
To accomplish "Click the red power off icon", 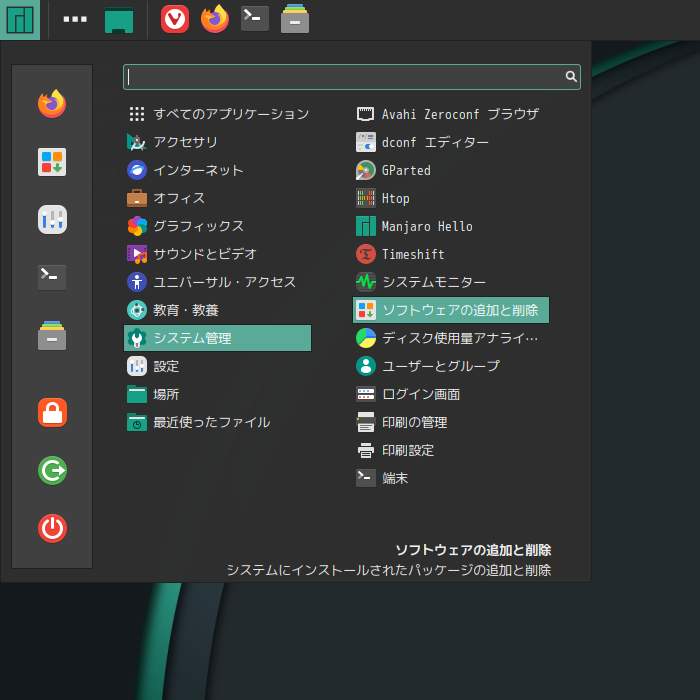I will pyautogui.click(x=52, y=528).
